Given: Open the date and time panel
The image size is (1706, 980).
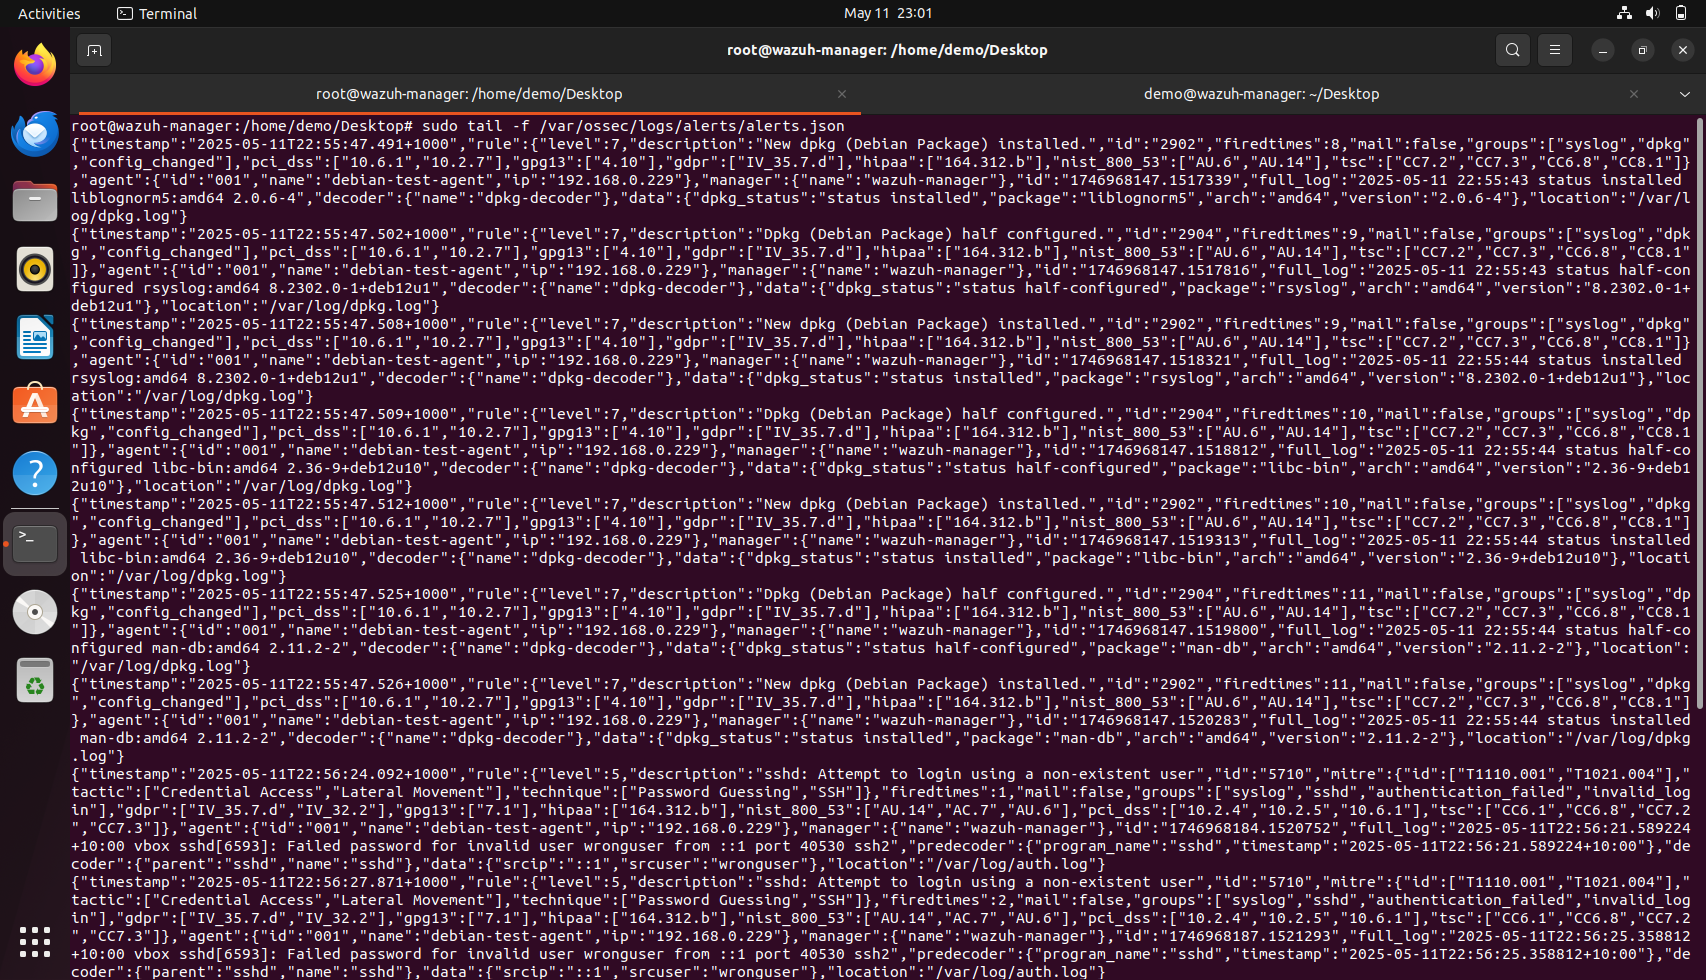Looking at the screenshot, I should click(x=888, y=13).
